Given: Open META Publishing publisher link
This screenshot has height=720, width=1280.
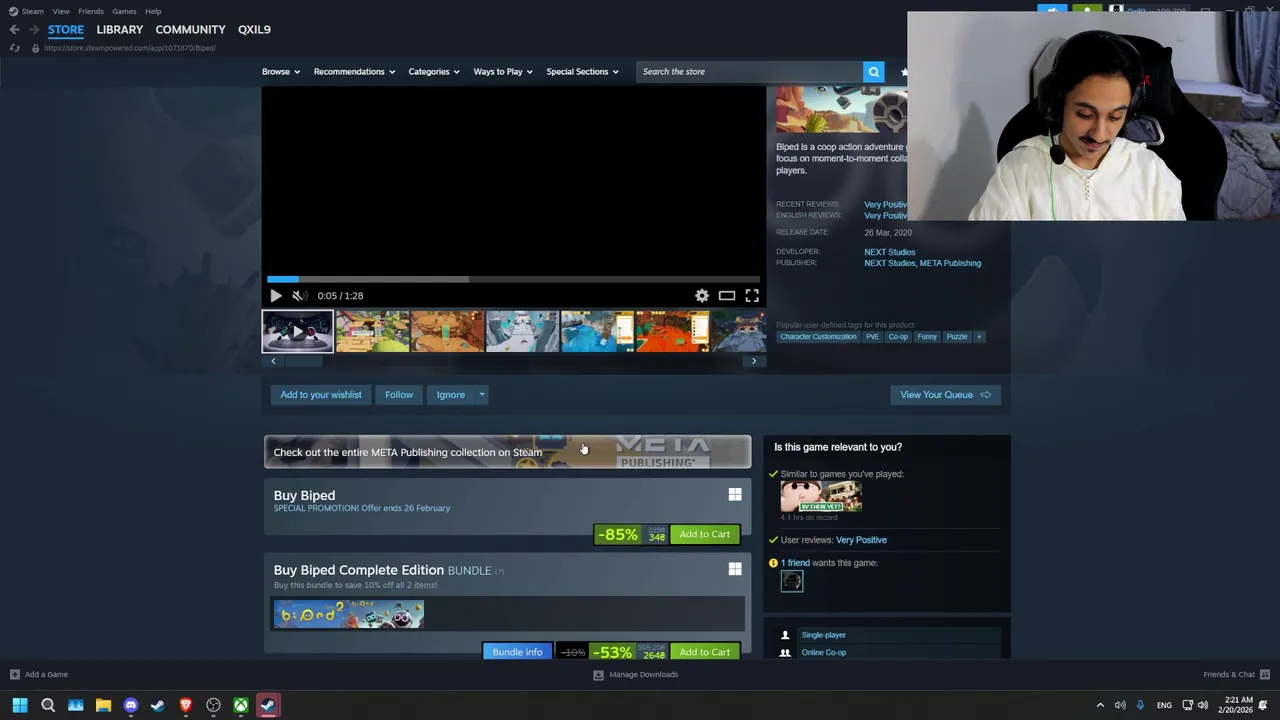Looking at the screenshot, I should tap(950, 263).
